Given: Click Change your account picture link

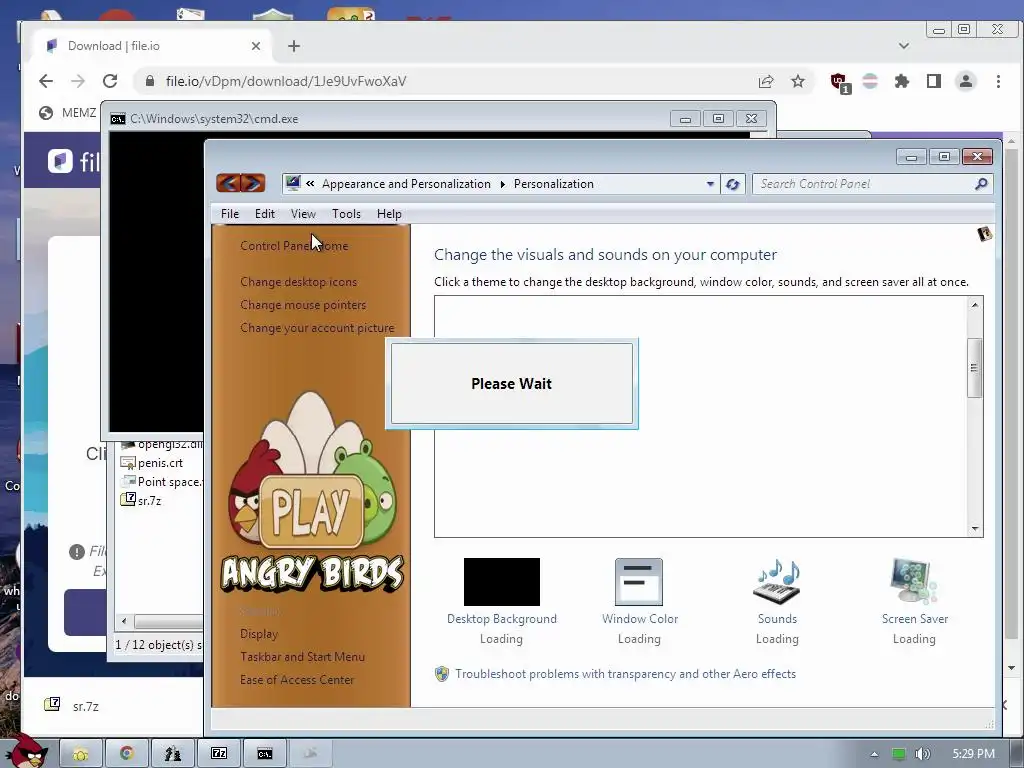Looking at the screenshot, I should click(317, 327).
